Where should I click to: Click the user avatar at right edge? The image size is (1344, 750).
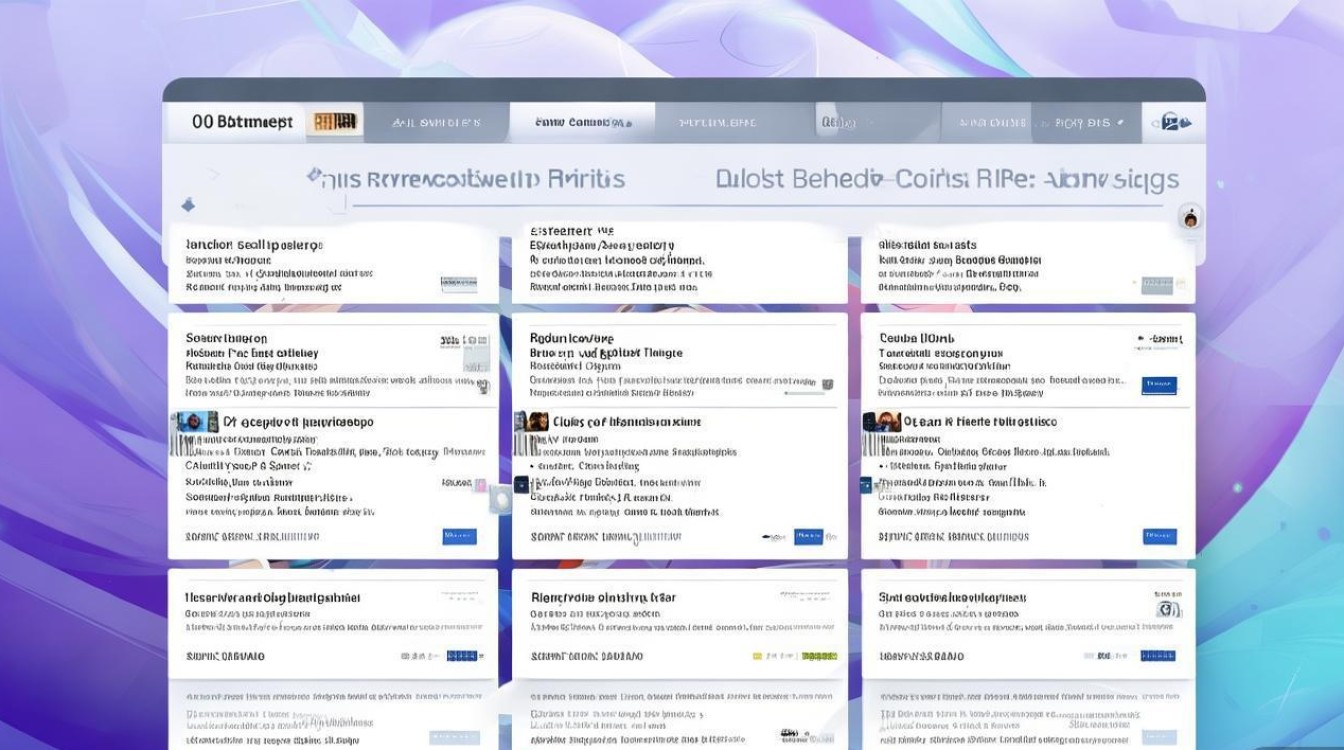pyautogui.click(x=1190, y=218)
